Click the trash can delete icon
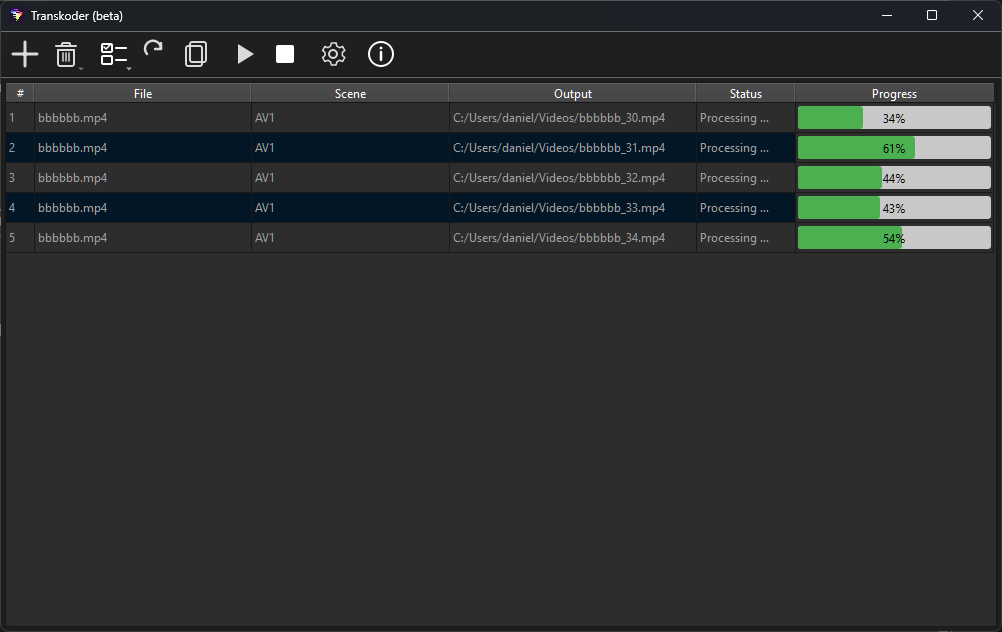The width and height of the screenshot is (1002, 632). [66, 55]
